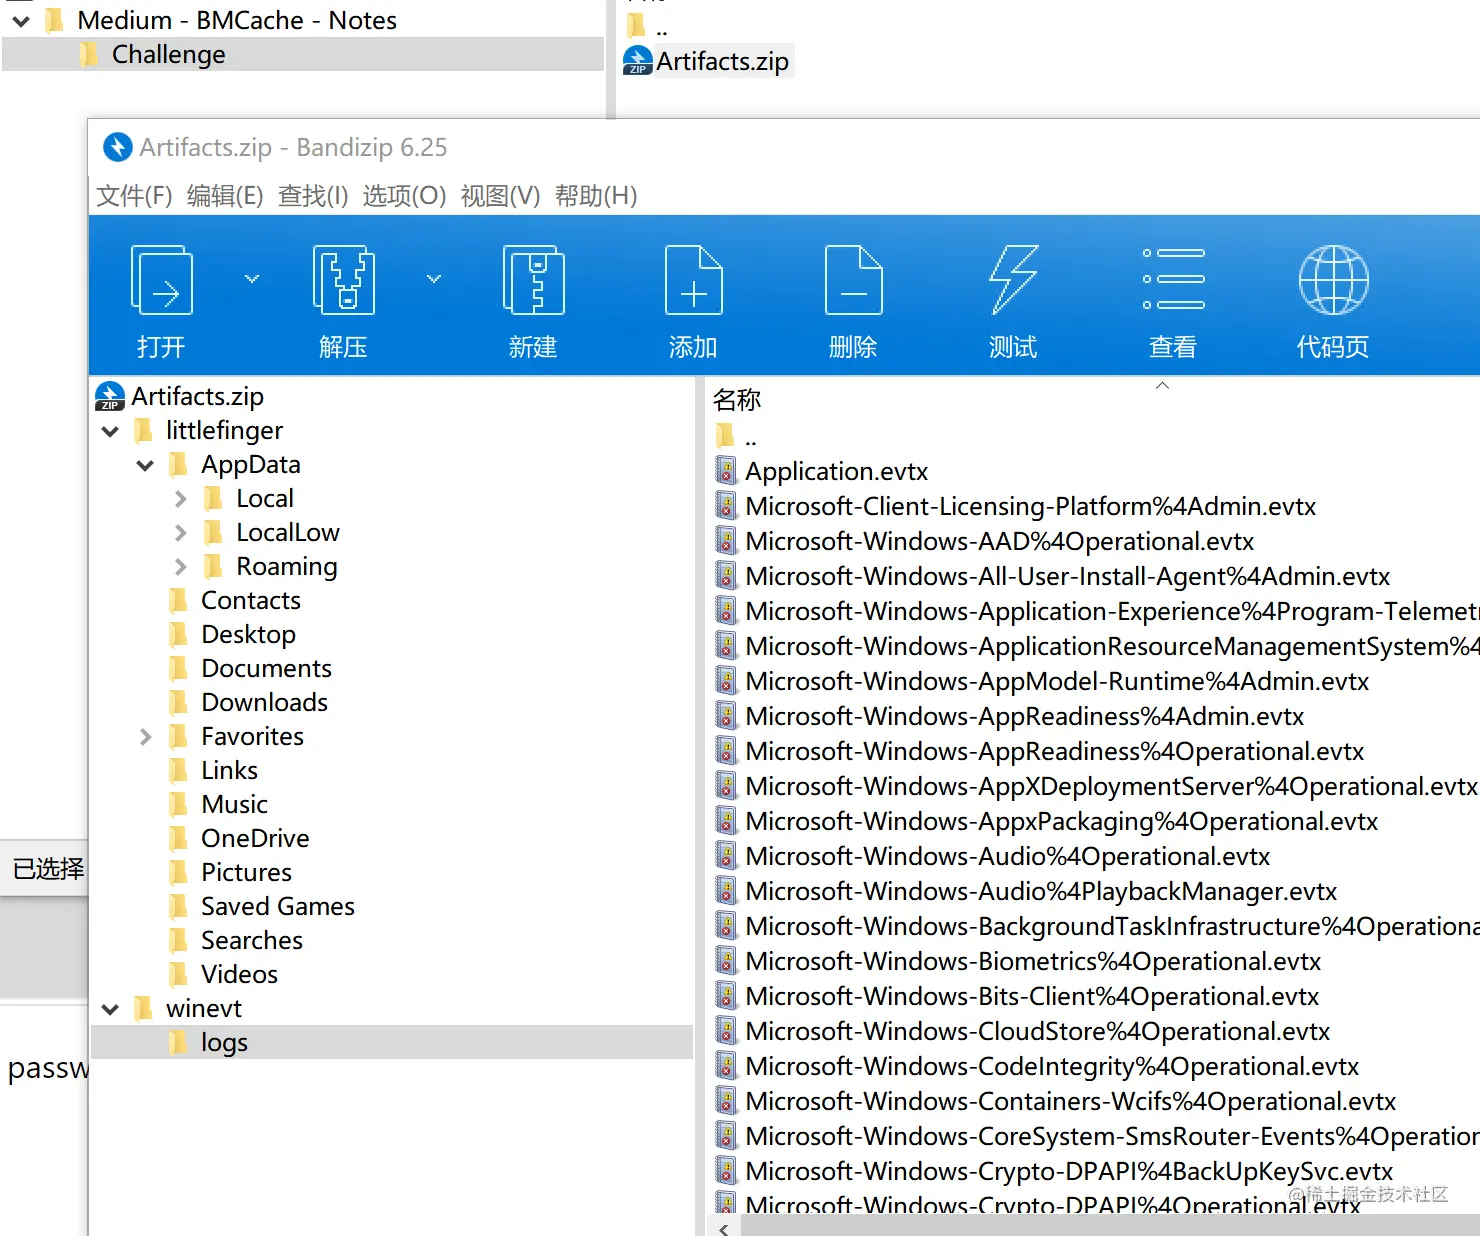Collapse the AppData folder node
The image size is (1480, 1236).
click(x=145, y=465)
